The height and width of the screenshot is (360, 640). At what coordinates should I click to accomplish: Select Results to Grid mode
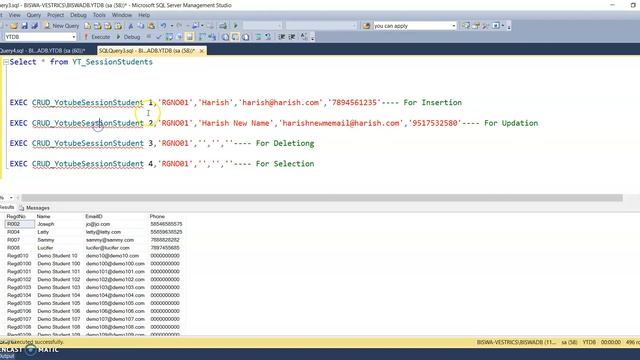coord(236,37)
